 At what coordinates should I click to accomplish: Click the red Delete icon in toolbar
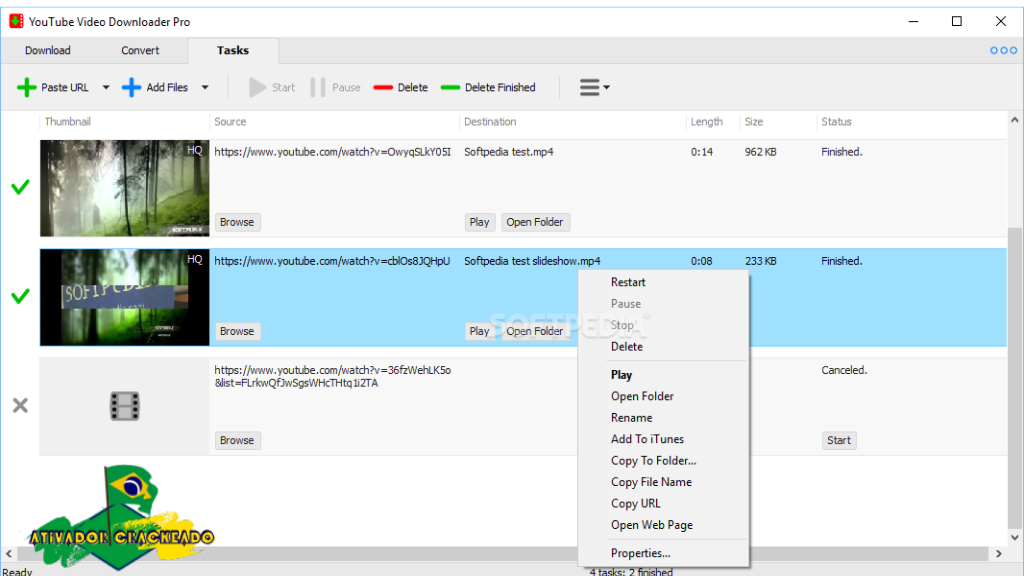[383, 88]
